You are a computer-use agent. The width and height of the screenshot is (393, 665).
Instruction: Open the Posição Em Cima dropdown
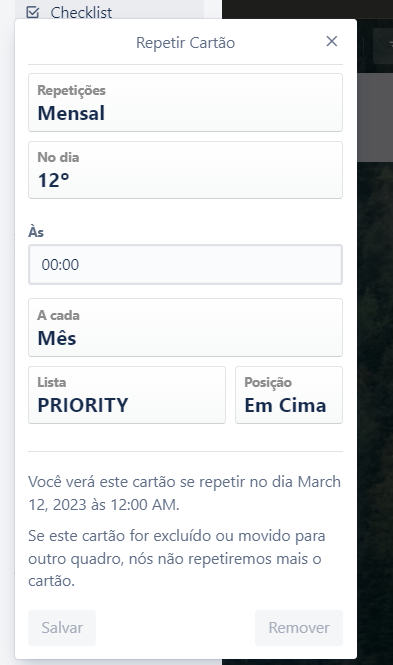pos(289,395)
